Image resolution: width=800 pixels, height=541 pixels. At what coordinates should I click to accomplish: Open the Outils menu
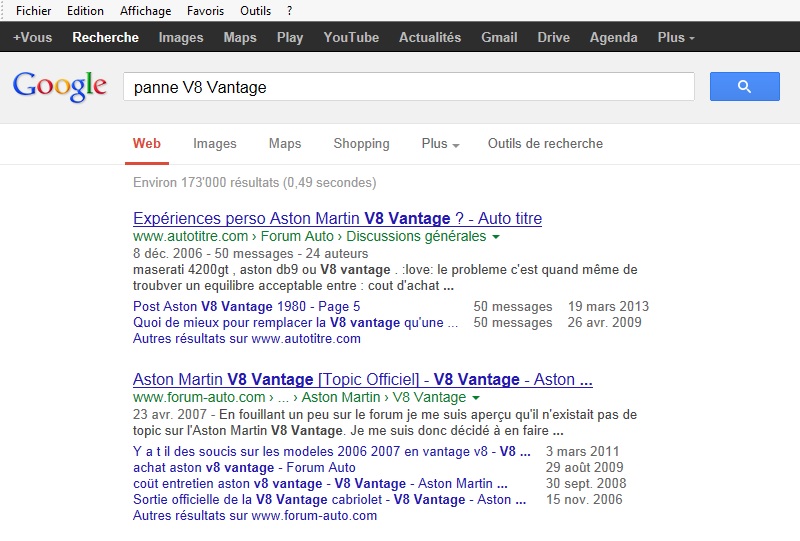[x=256, y=11]
